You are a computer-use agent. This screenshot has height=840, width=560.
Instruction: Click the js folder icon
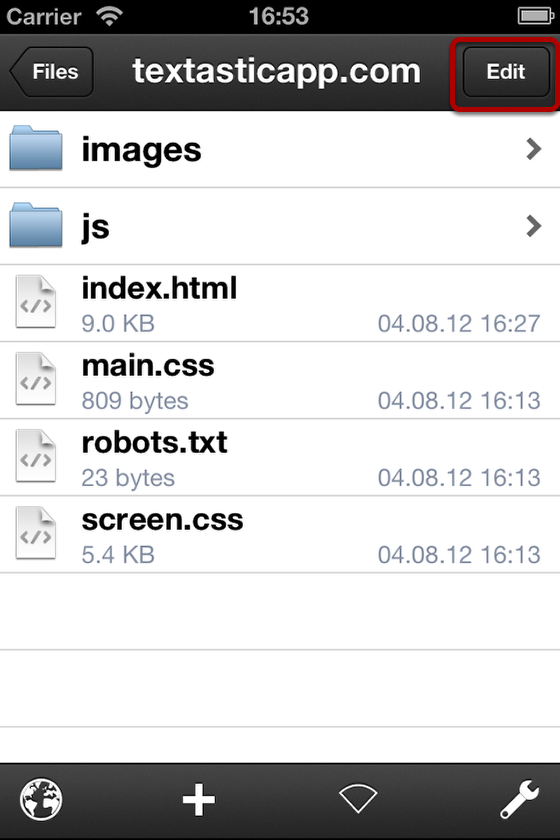tap(36, 225)
